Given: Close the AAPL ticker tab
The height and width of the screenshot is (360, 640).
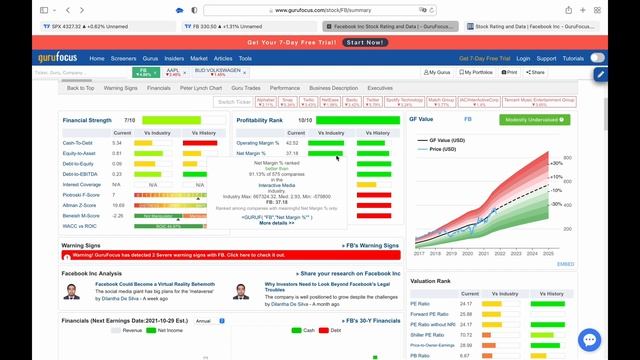Looking at the screenshot, I should pyautogui.click(x=184, y=73).
